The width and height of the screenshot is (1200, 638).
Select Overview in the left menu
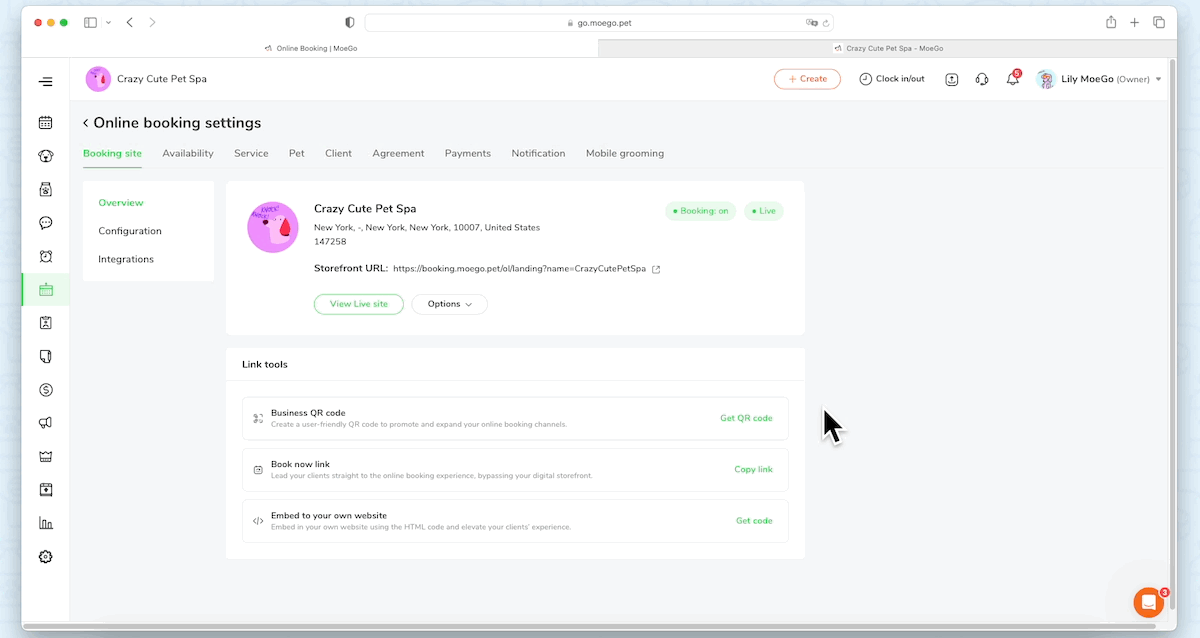[x=121, y=203]
